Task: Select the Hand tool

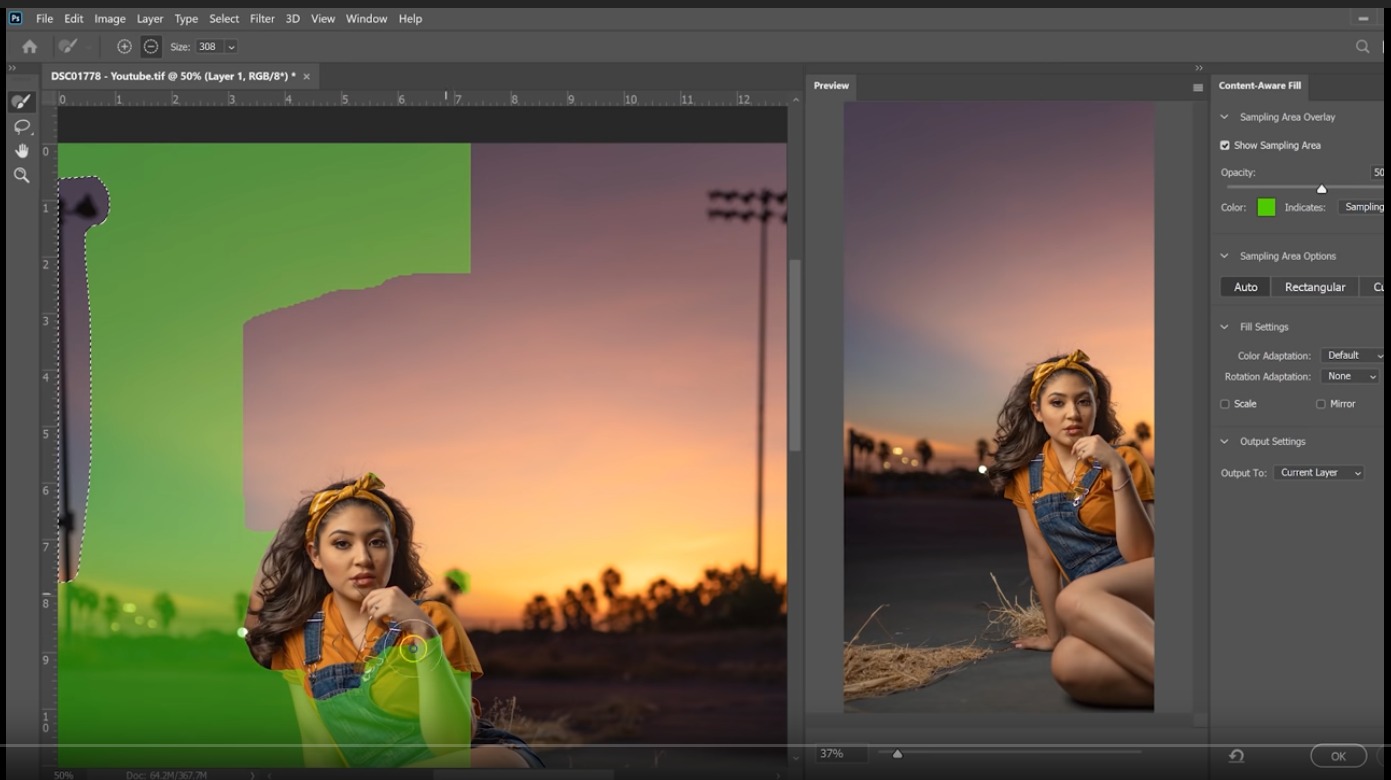Action: pyautogui.click(x=21, y=151)
